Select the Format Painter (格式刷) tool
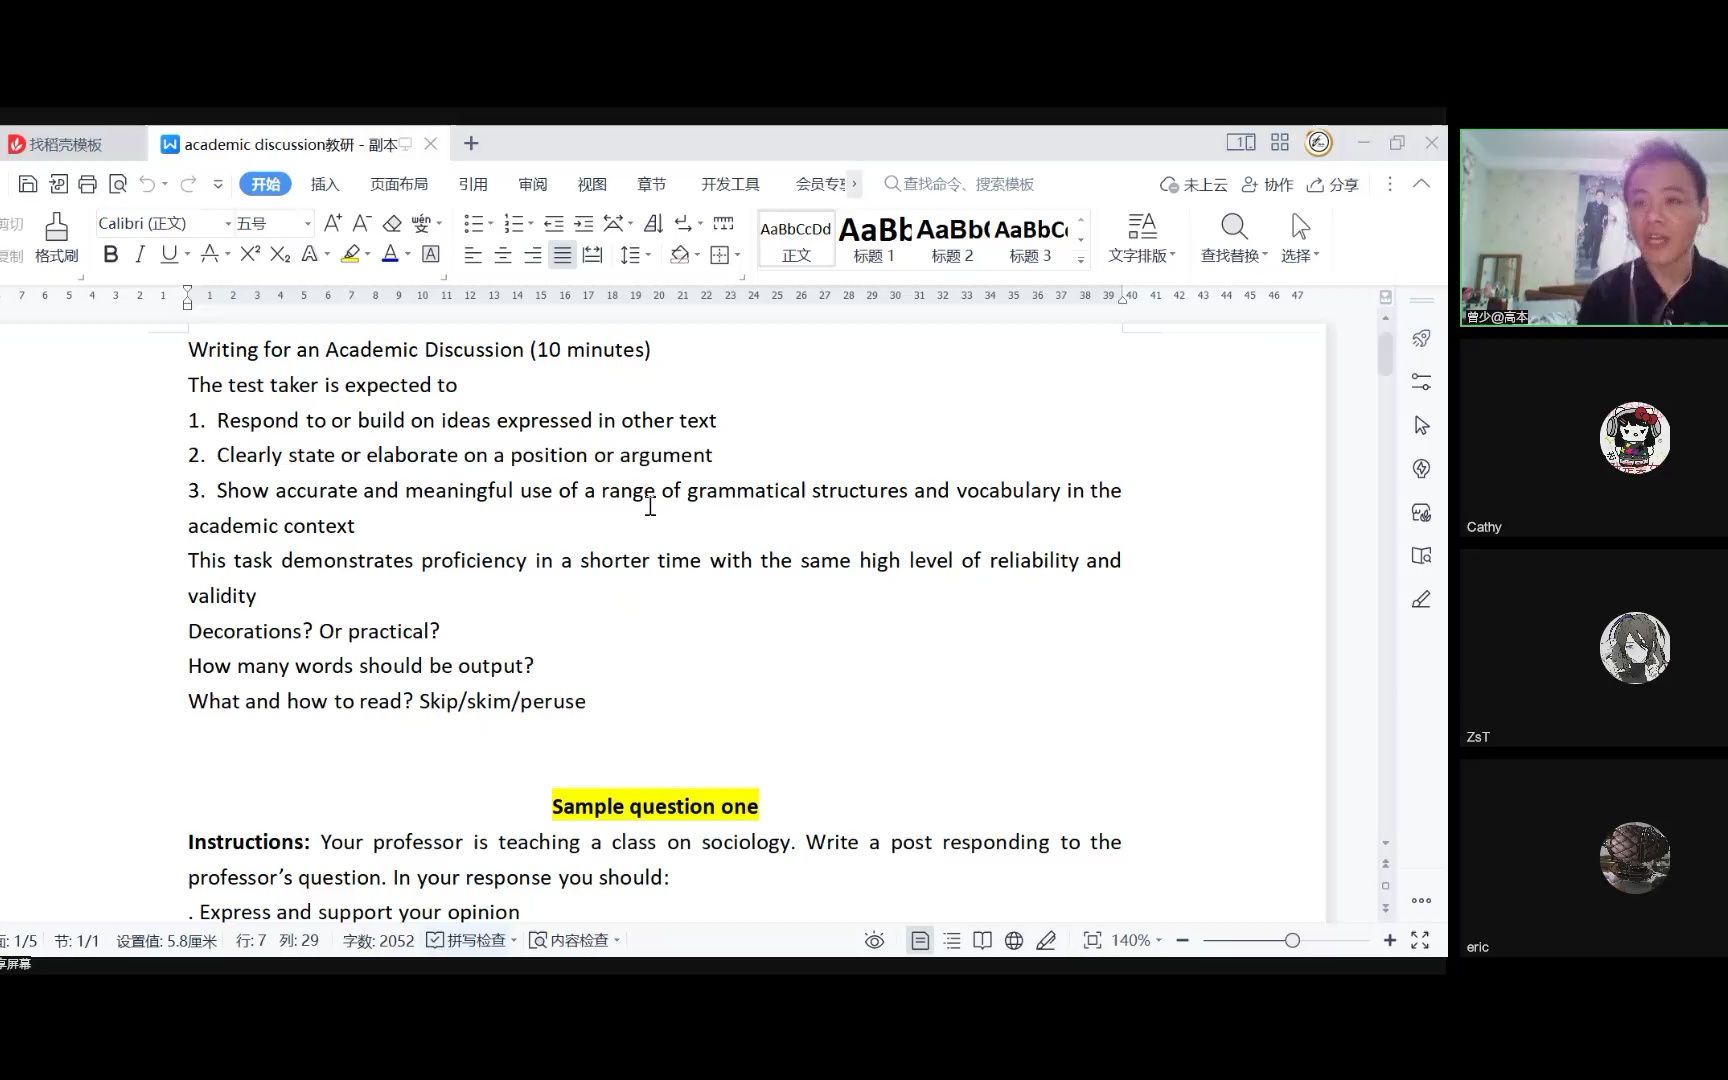The height and width of the screenshot is (1080, 1728). point(56,238)
